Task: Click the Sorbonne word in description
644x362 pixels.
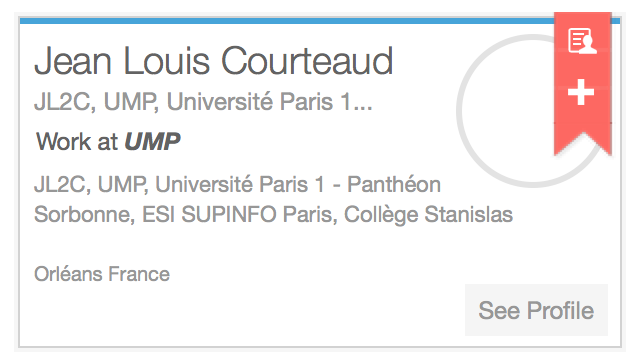Action: (84, 214)
